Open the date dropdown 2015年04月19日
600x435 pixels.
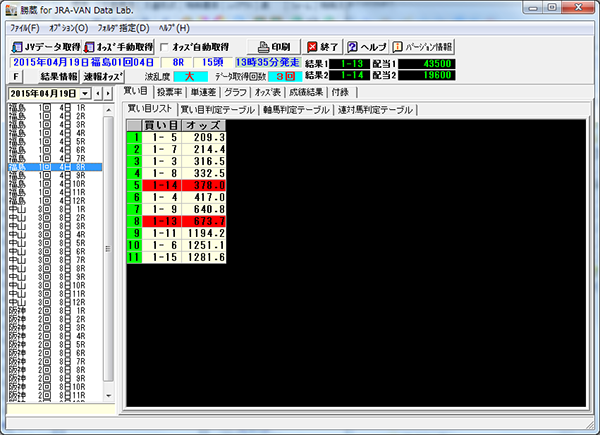(85, 93)
